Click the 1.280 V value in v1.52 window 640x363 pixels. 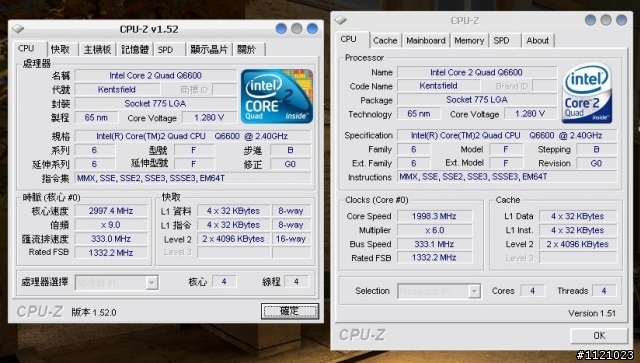coord(209,118)
